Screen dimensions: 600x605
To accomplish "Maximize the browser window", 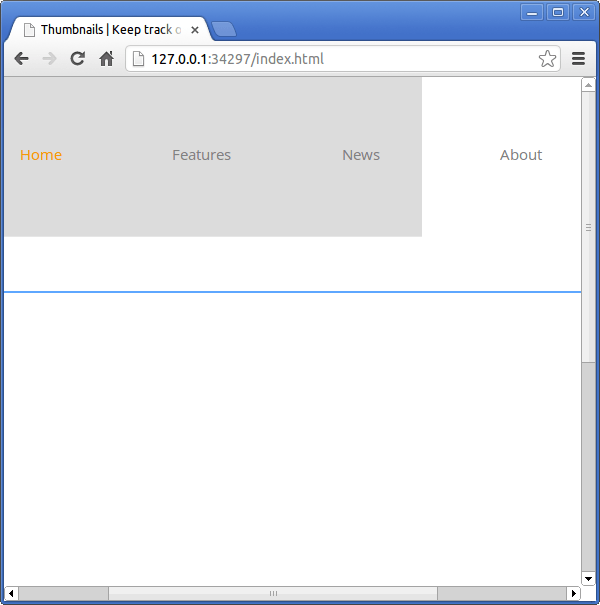I will [x=558, y=12].
